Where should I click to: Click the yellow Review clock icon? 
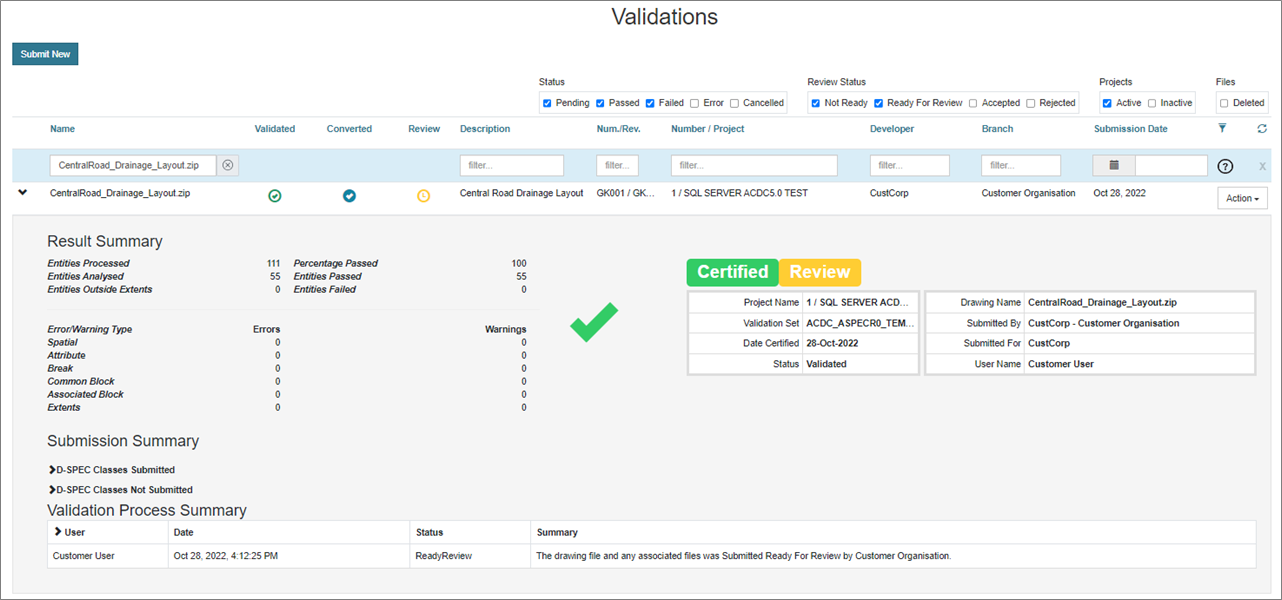click(x=423, y=196)
